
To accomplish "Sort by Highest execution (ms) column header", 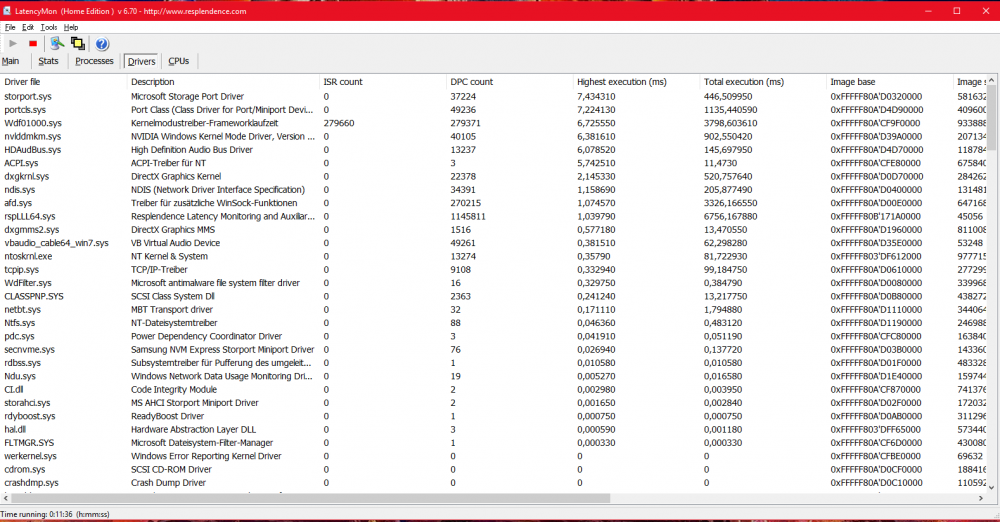I will 636,82.
